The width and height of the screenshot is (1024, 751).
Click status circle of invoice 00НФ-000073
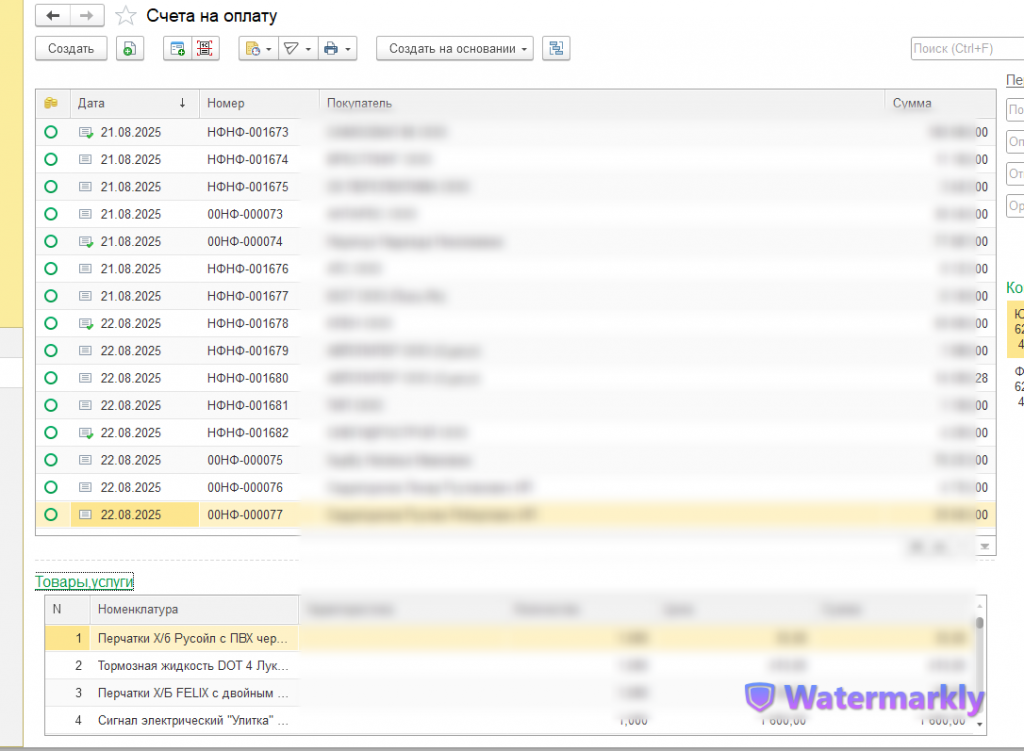point(51,214)
